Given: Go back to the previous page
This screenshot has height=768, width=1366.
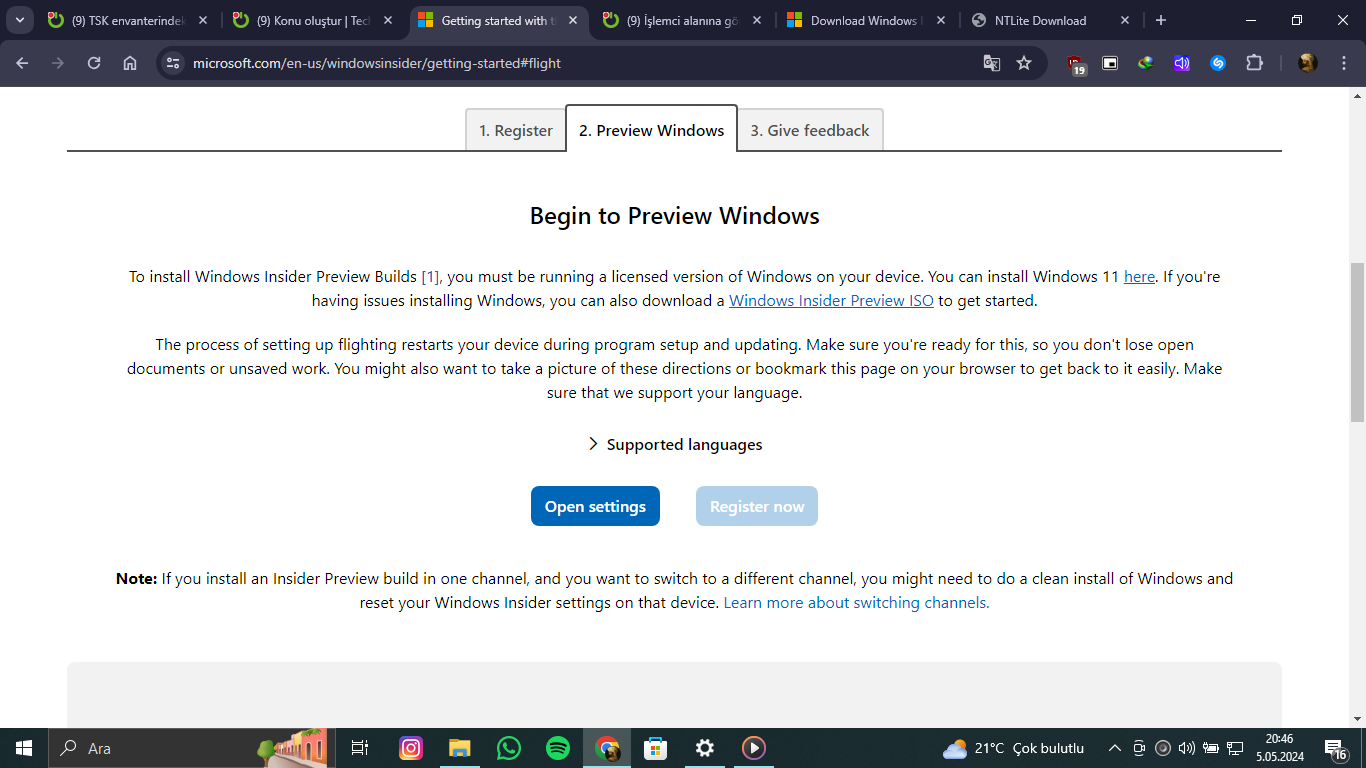Looking at the screenshot, I should (23, 63).
